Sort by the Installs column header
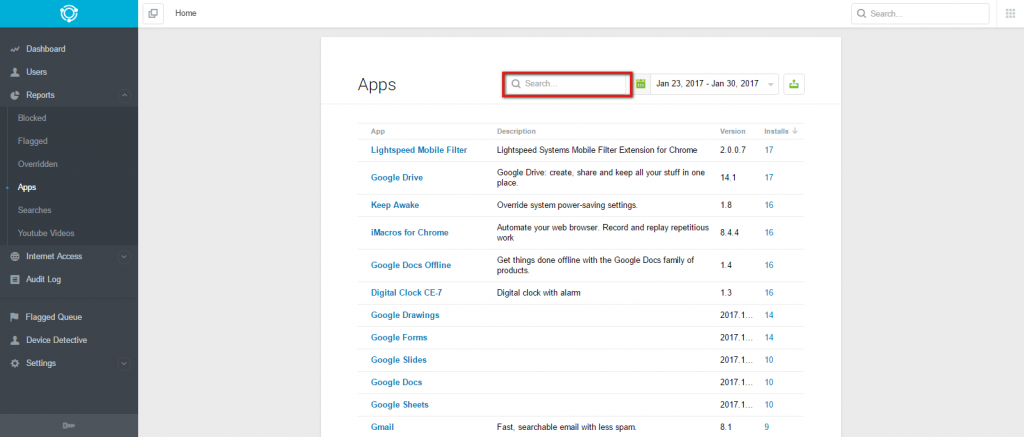 point(776,131)
